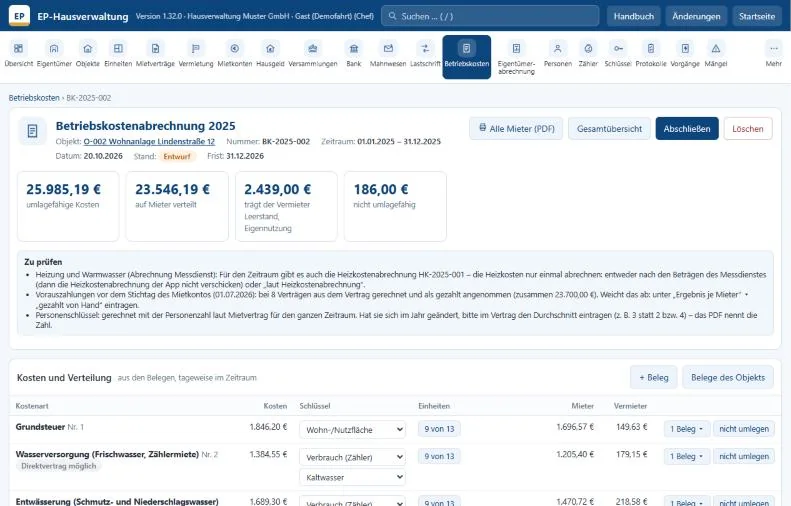Click the EP logo
Image resolution: width=791 pixels, height=506 pixels.
pos(19,16)
